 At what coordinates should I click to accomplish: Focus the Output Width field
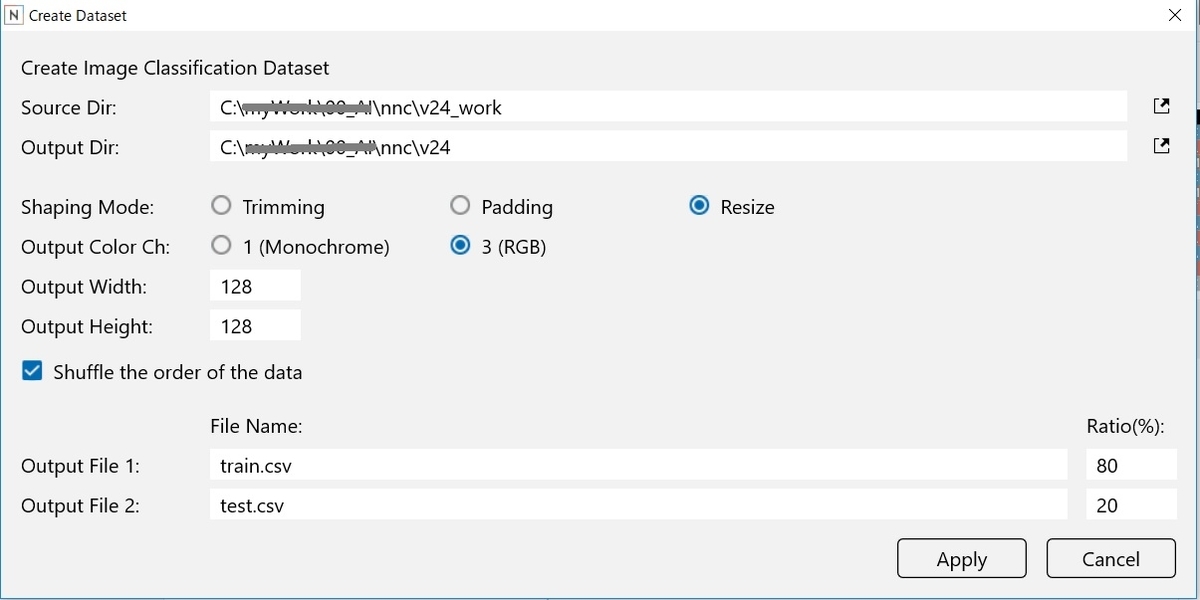tap(254, 287)
